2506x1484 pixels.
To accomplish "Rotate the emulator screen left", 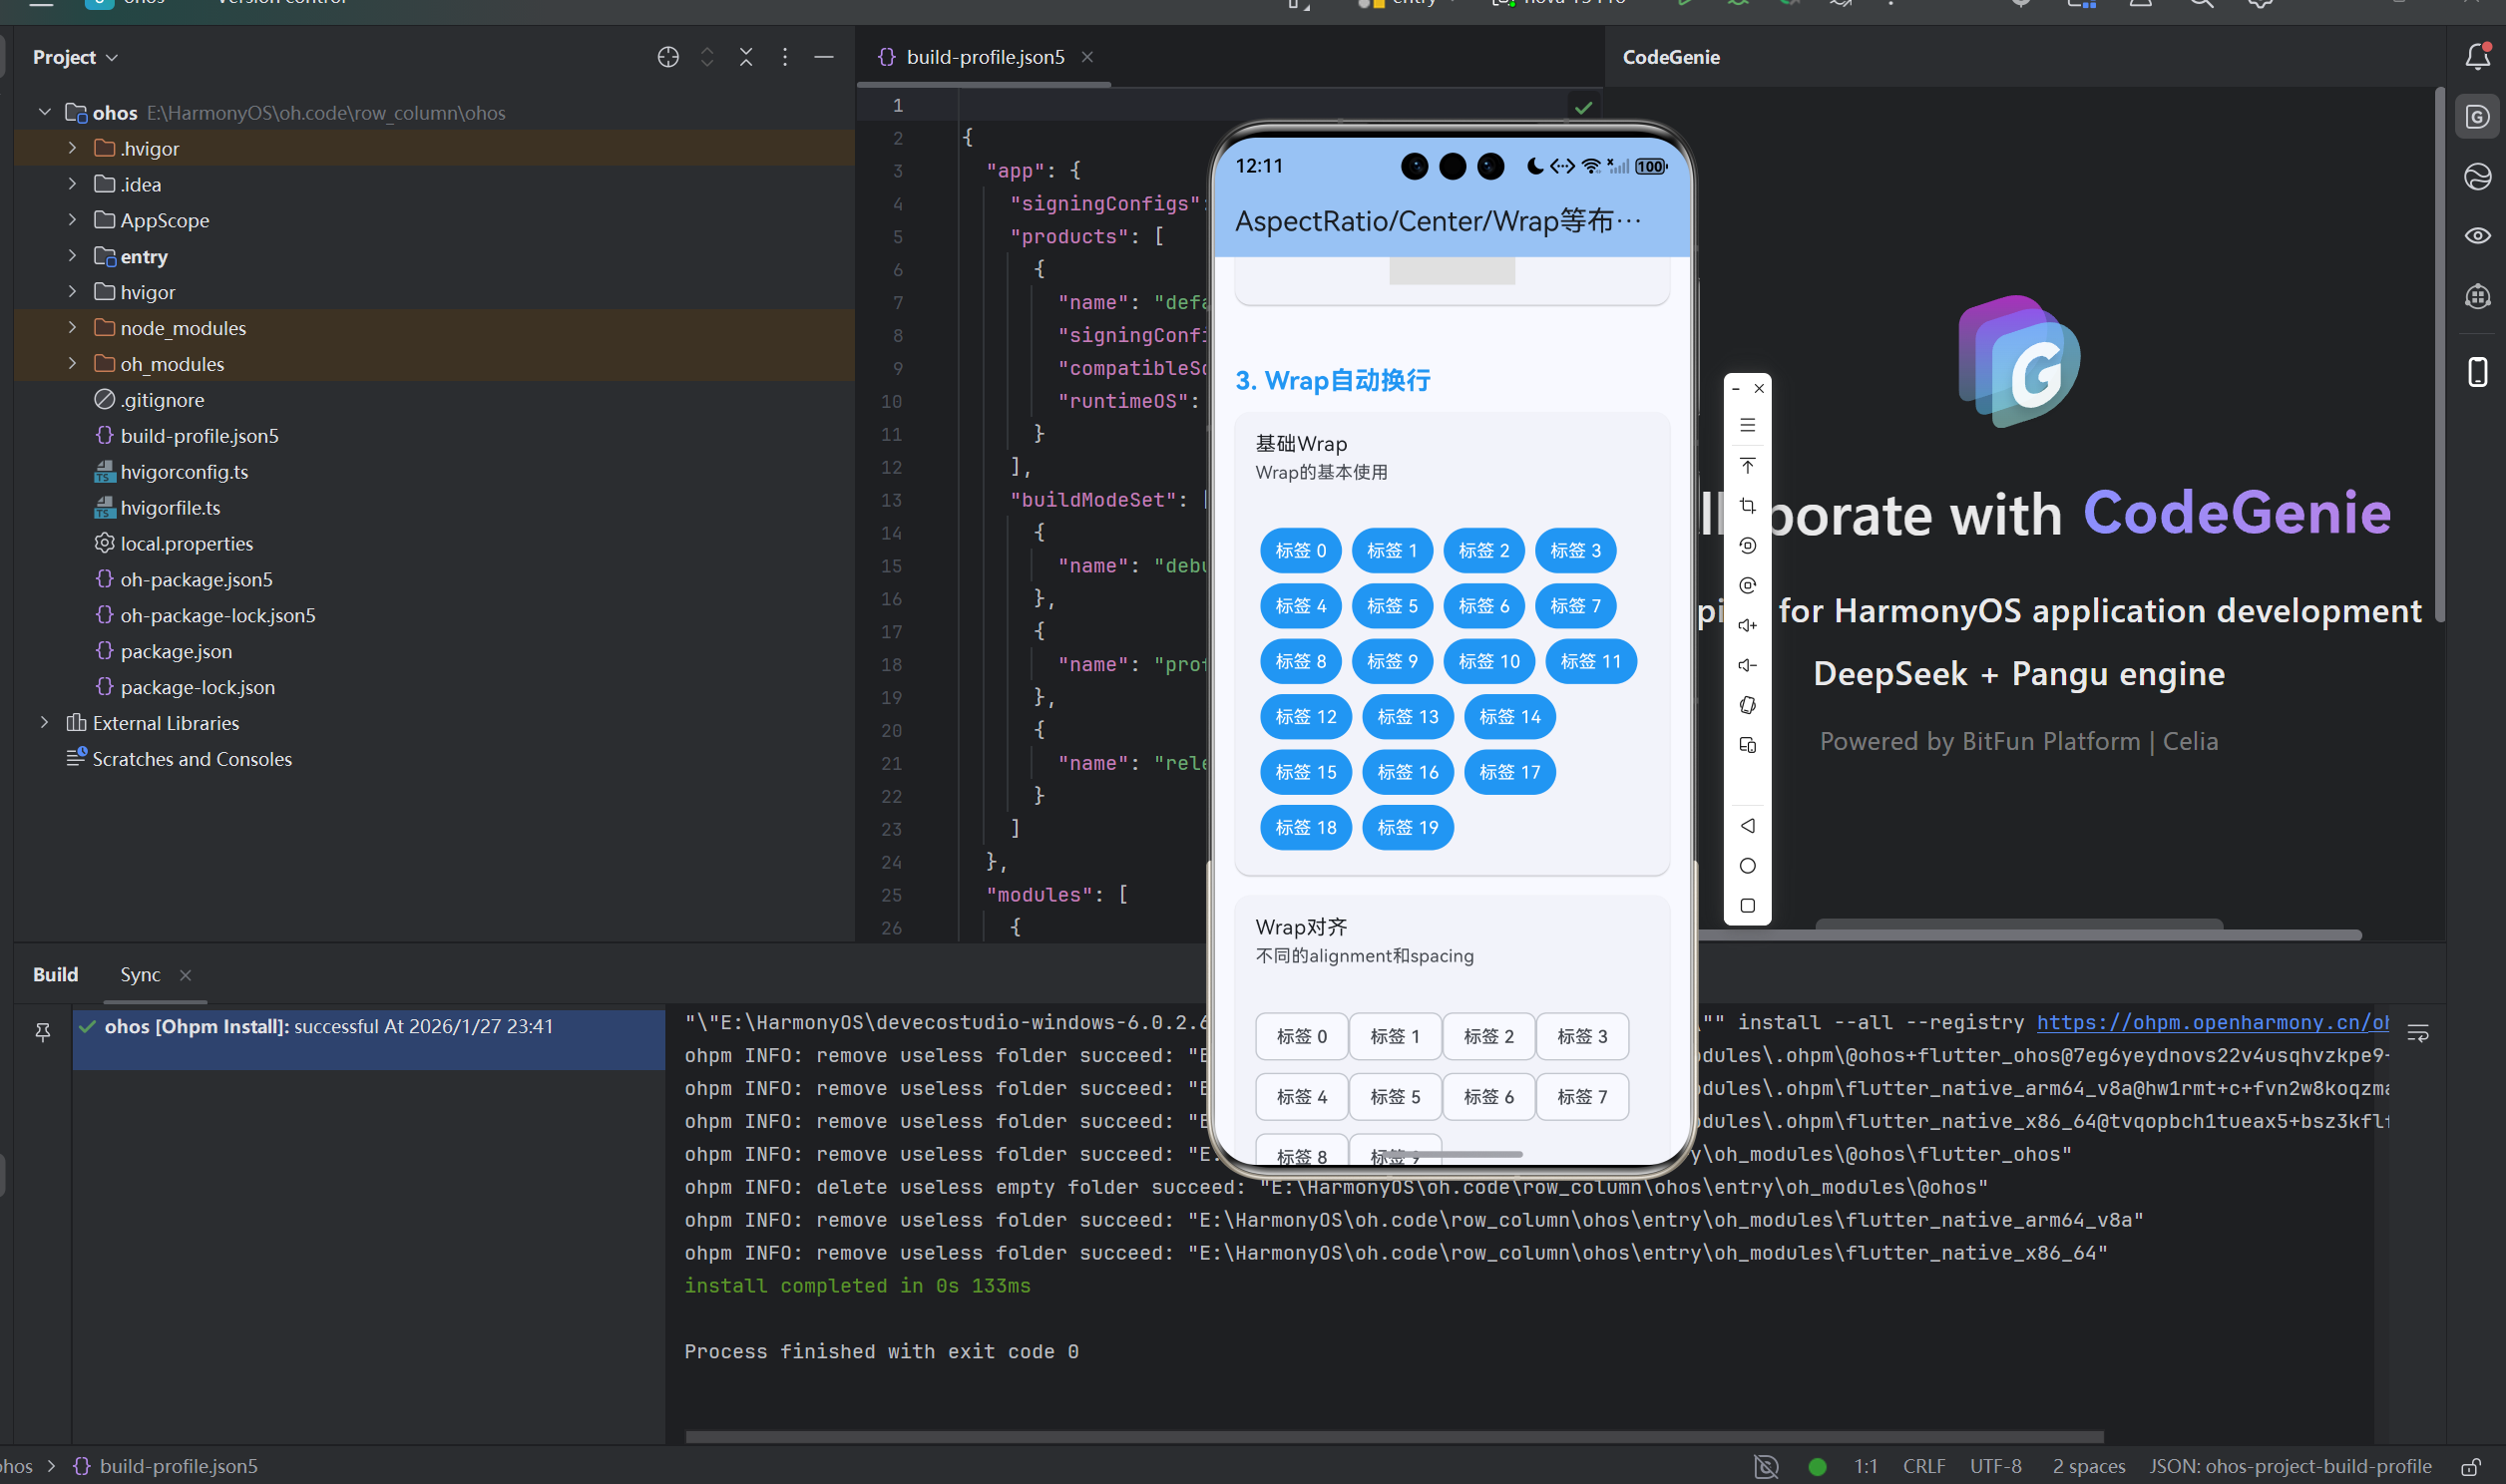I will coord(1747,546).
